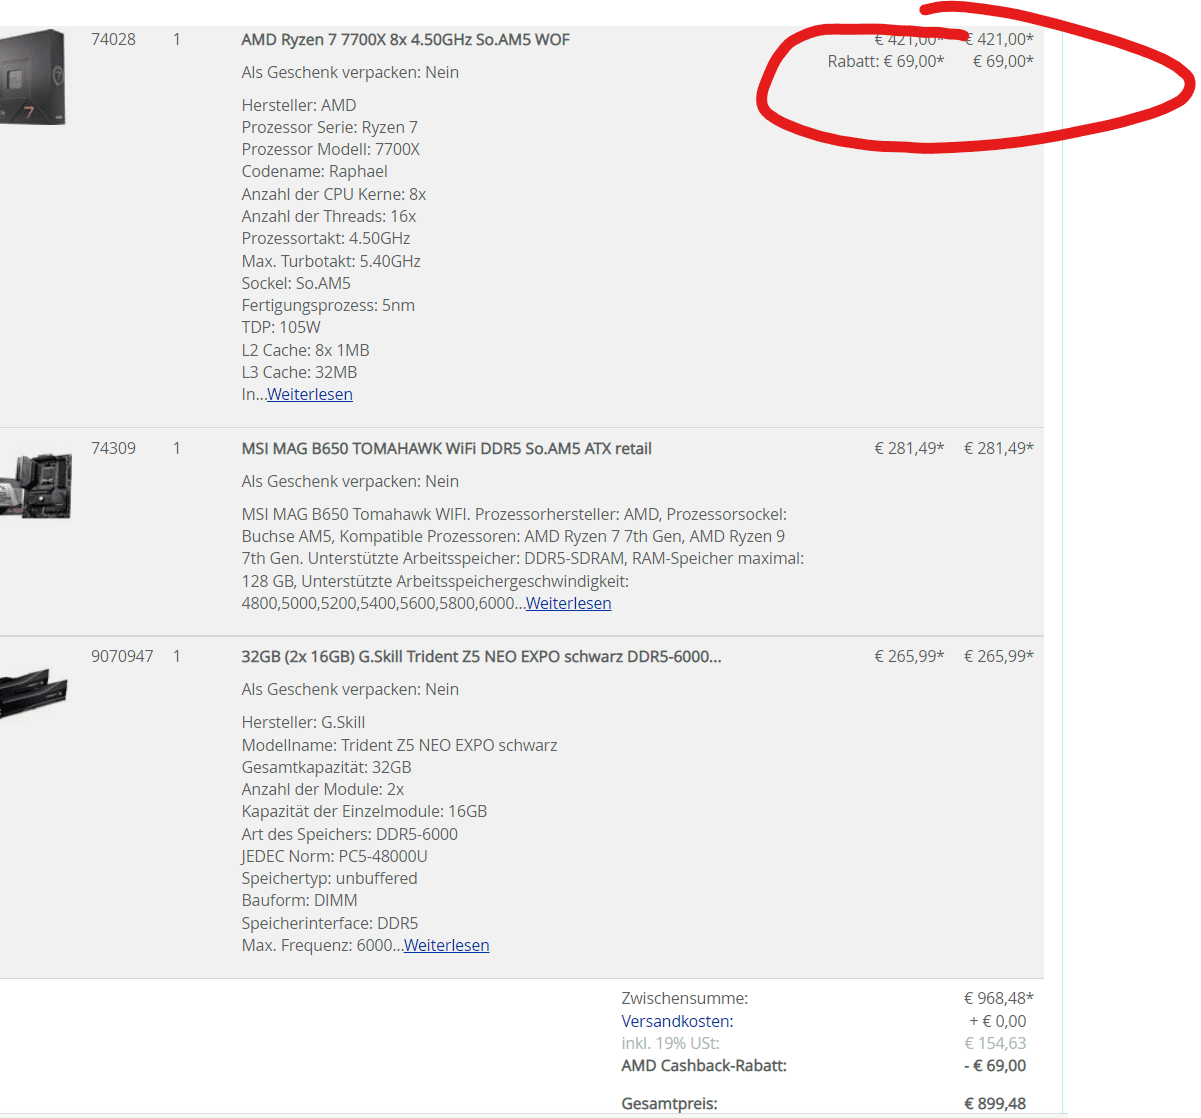
Task: Open the MSI MAG B650 Tomahawk motherboard thumbnail
Action: point(36,485)
